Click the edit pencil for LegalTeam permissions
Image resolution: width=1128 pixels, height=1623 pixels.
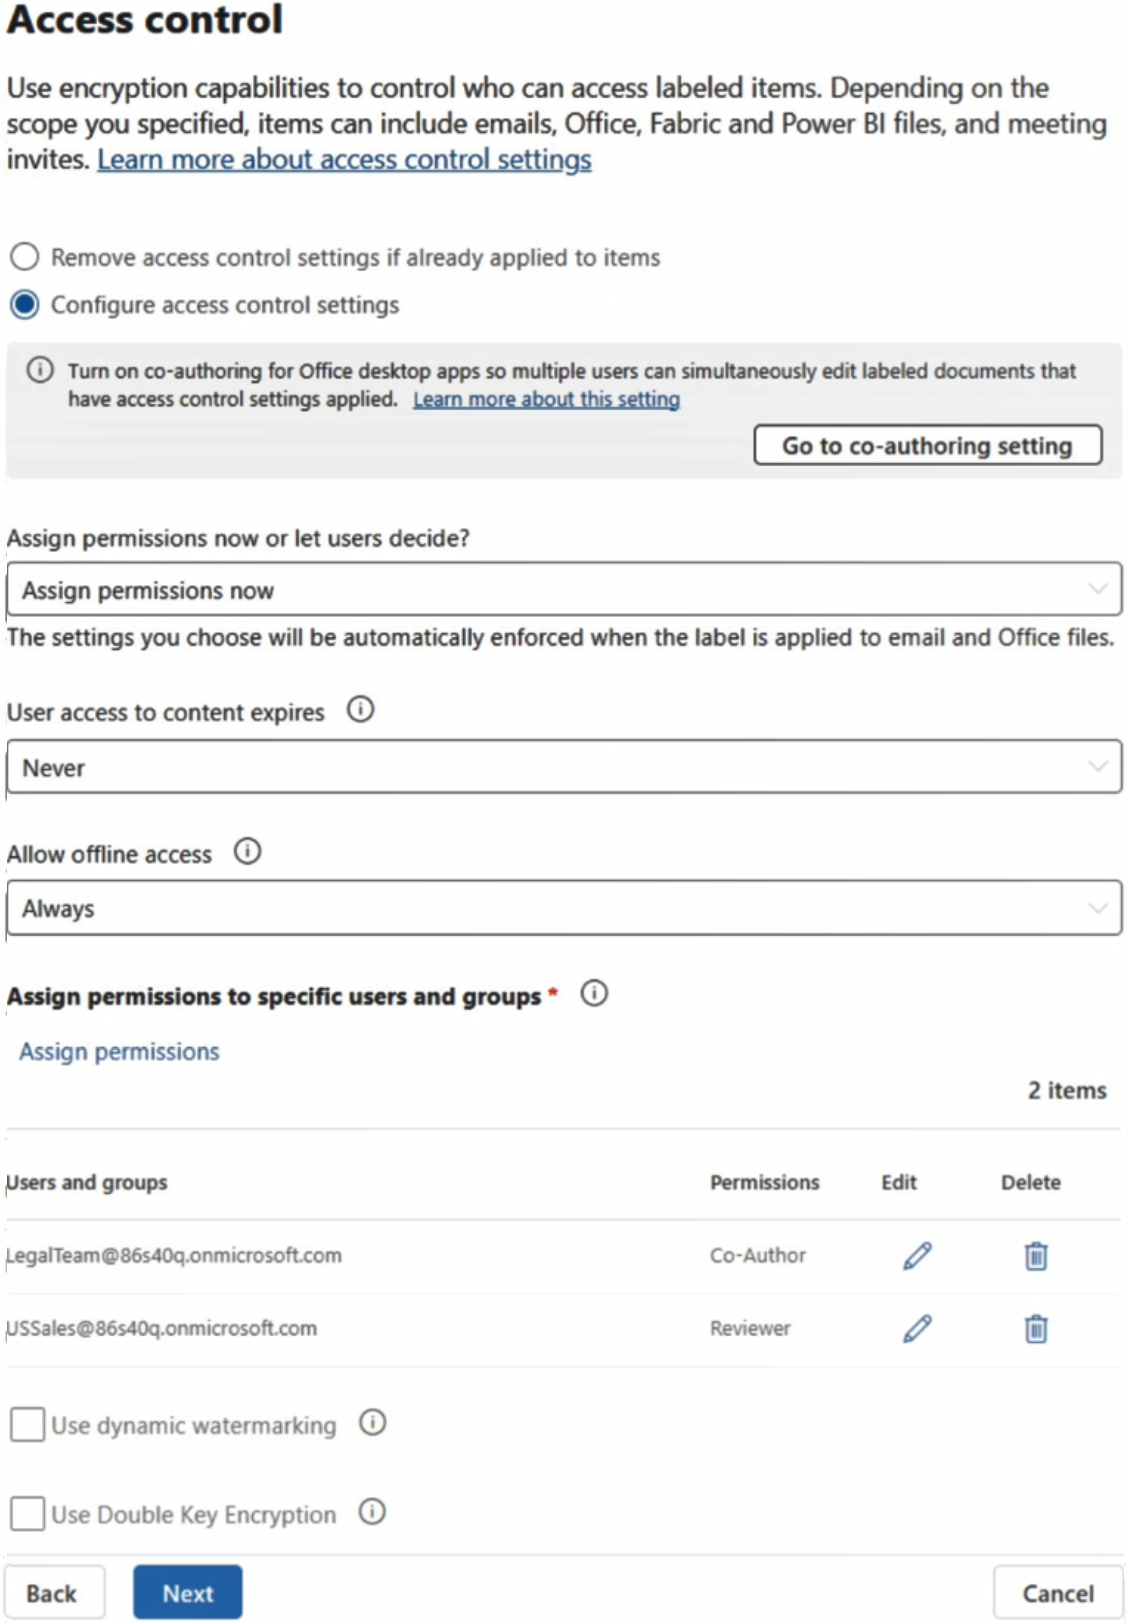(x=917, y=1256)
